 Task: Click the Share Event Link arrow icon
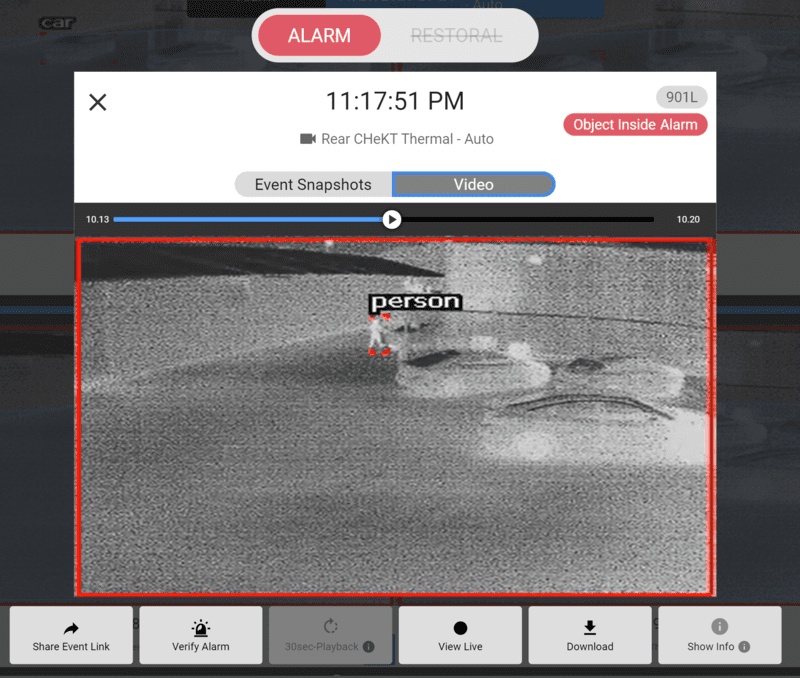point(71,628)
